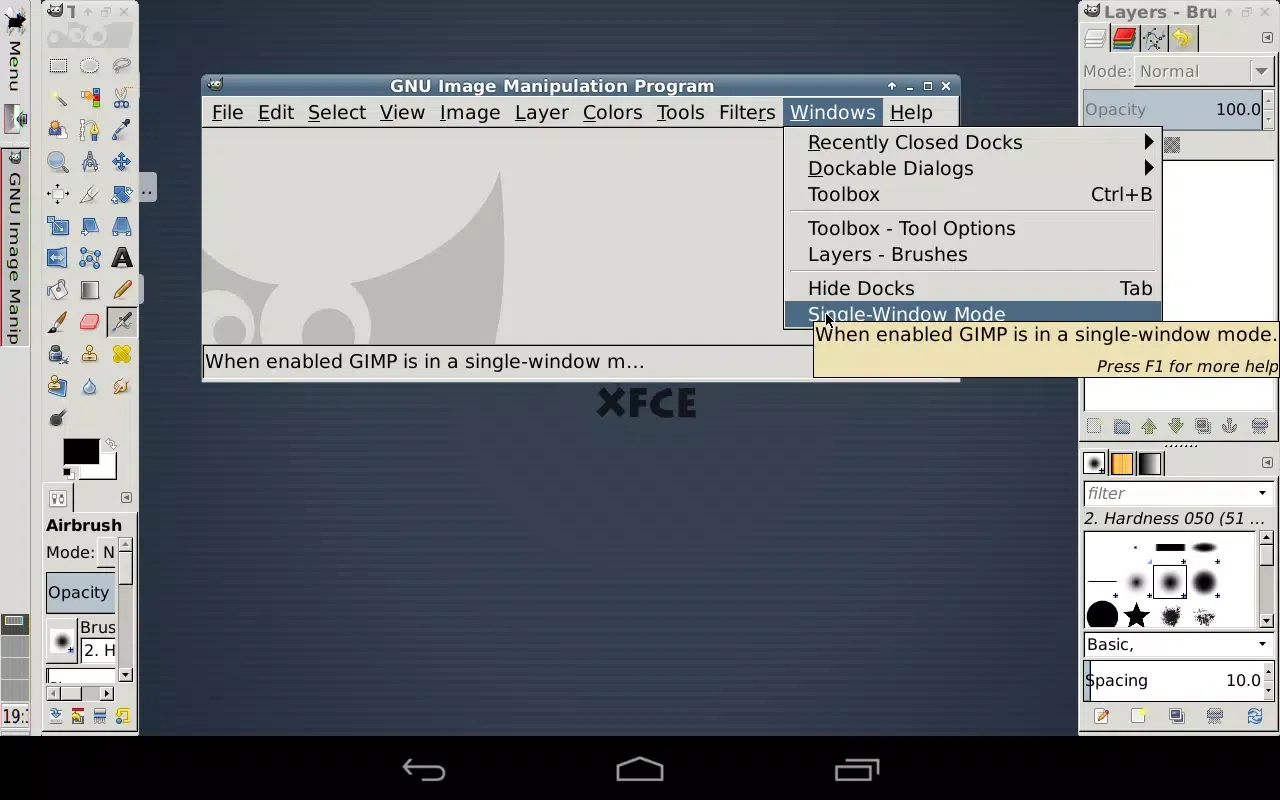Click the black foreground color swatch
The image size is (1280, 800).
(80, 451)
